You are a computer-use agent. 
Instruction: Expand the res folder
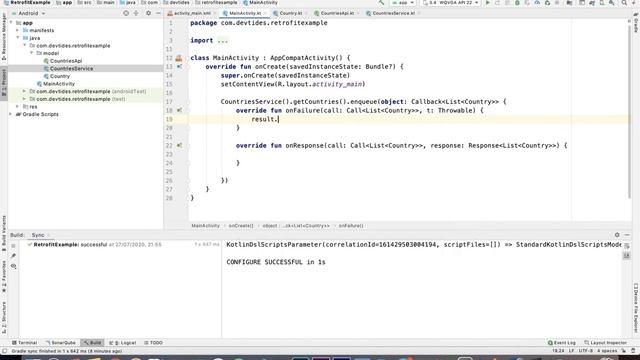coord(18,107)
